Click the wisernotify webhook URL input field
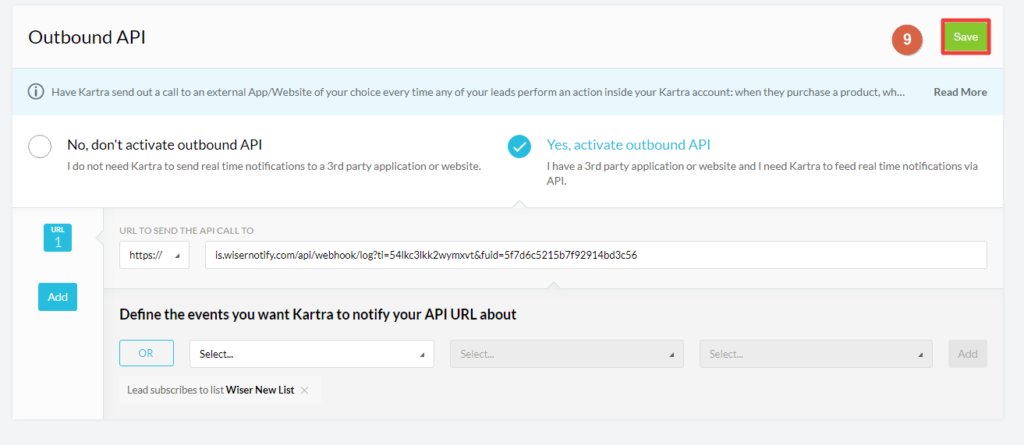 [595, 256]
